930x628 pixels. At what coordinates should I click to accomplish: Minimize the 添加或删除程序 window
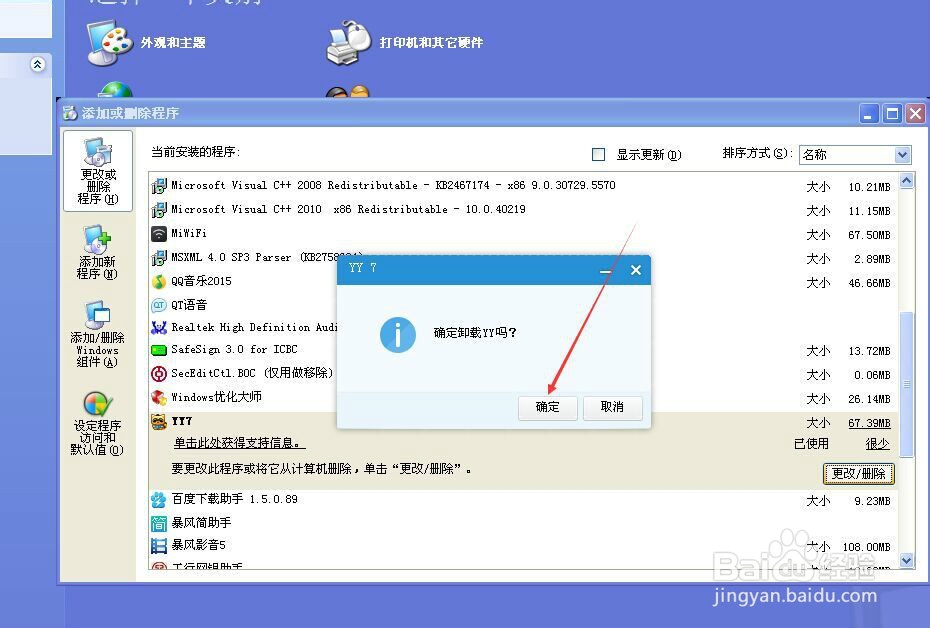pyautogui.click(x=869, y=113)
